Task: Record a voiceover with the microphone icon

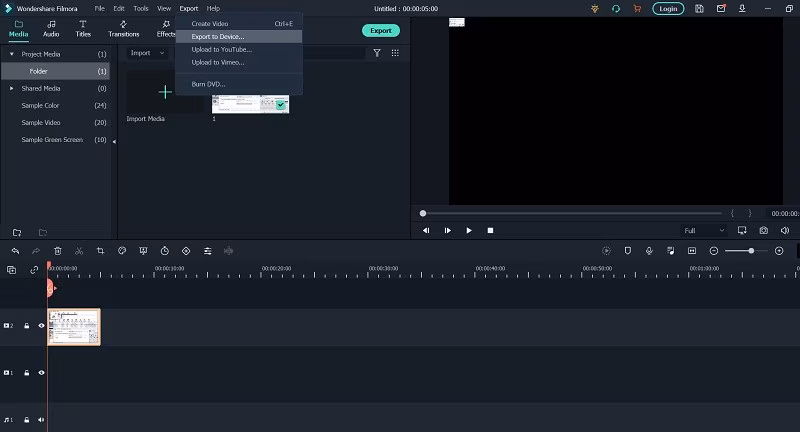Action: click(x=649, y=251)
